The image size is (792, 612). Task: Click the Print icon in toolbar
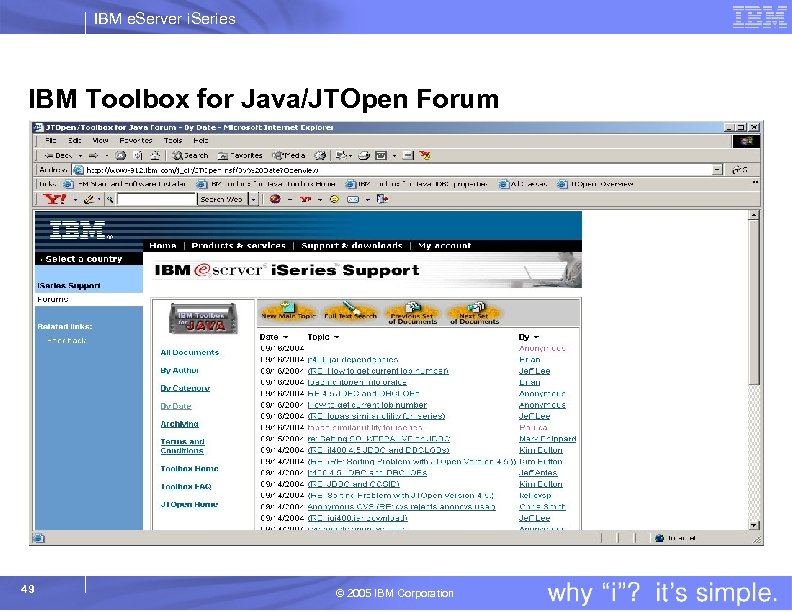364,156
